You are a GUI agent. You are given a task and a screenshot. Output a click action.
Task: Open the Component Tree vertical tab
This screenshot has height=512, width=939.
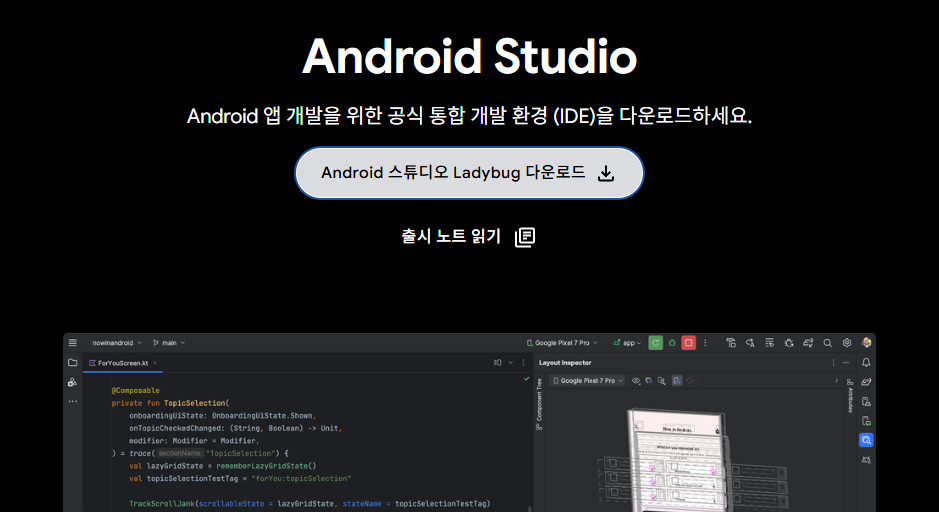point(539,404)
